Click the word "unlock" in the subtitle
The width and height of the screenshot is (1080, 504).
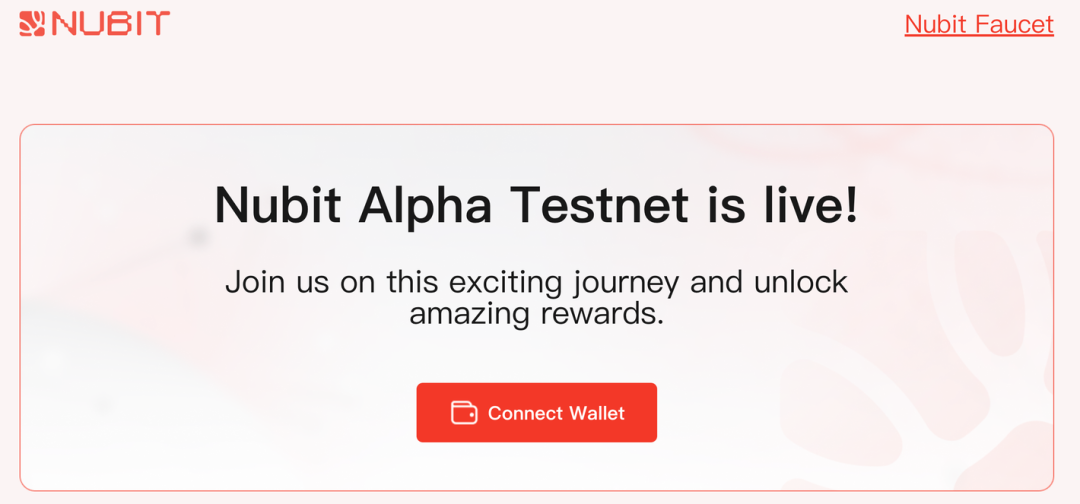click(800, 282)
